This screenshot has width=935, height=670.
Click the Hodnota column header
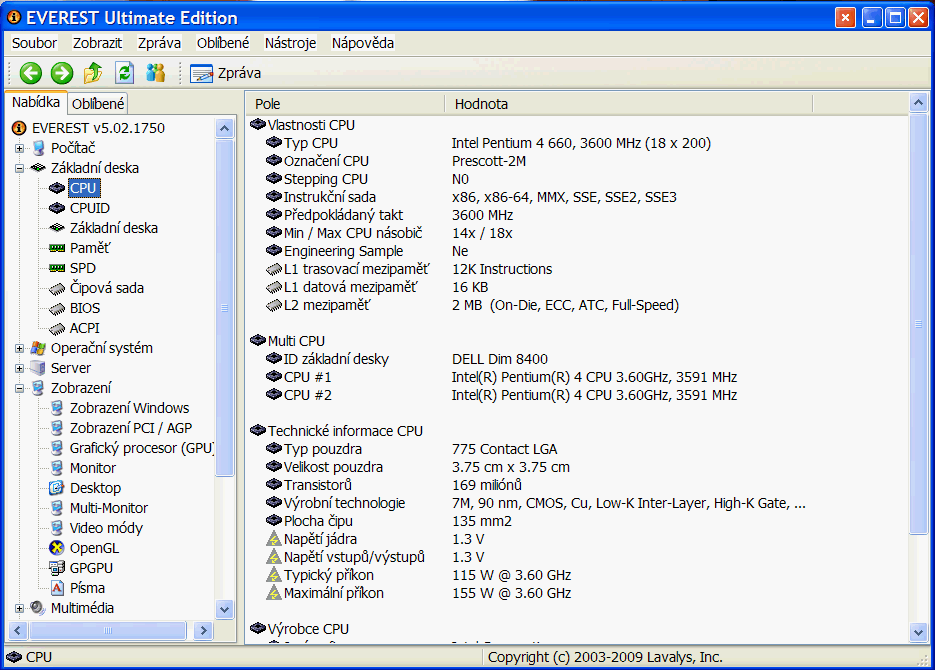[629, 104]
